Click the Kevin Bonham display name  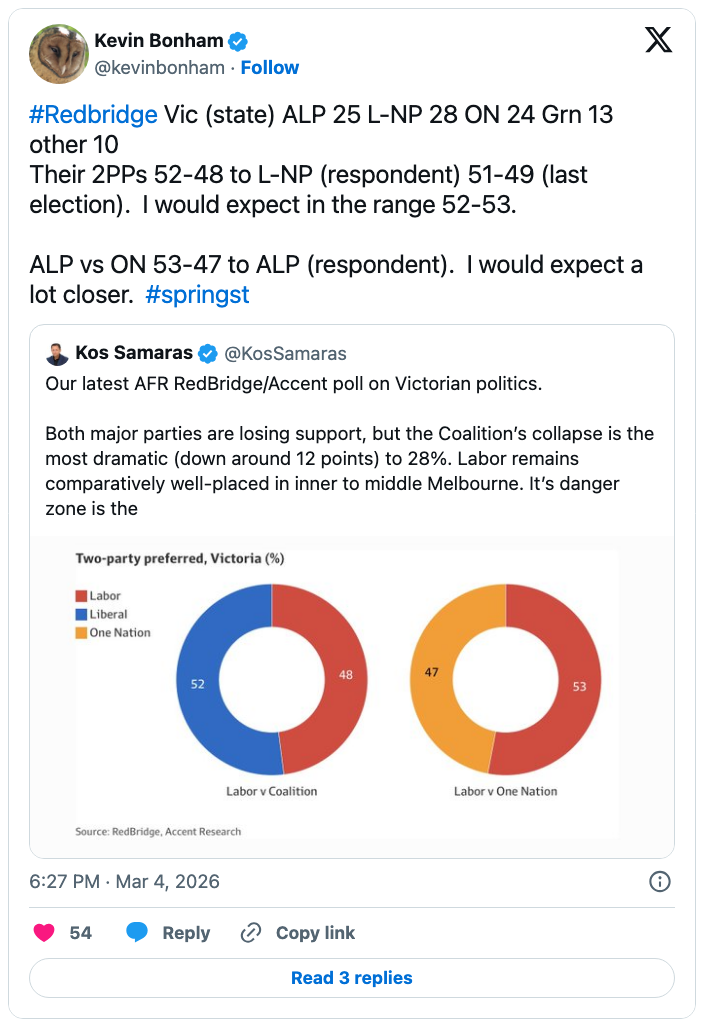(x=158, y=41)
